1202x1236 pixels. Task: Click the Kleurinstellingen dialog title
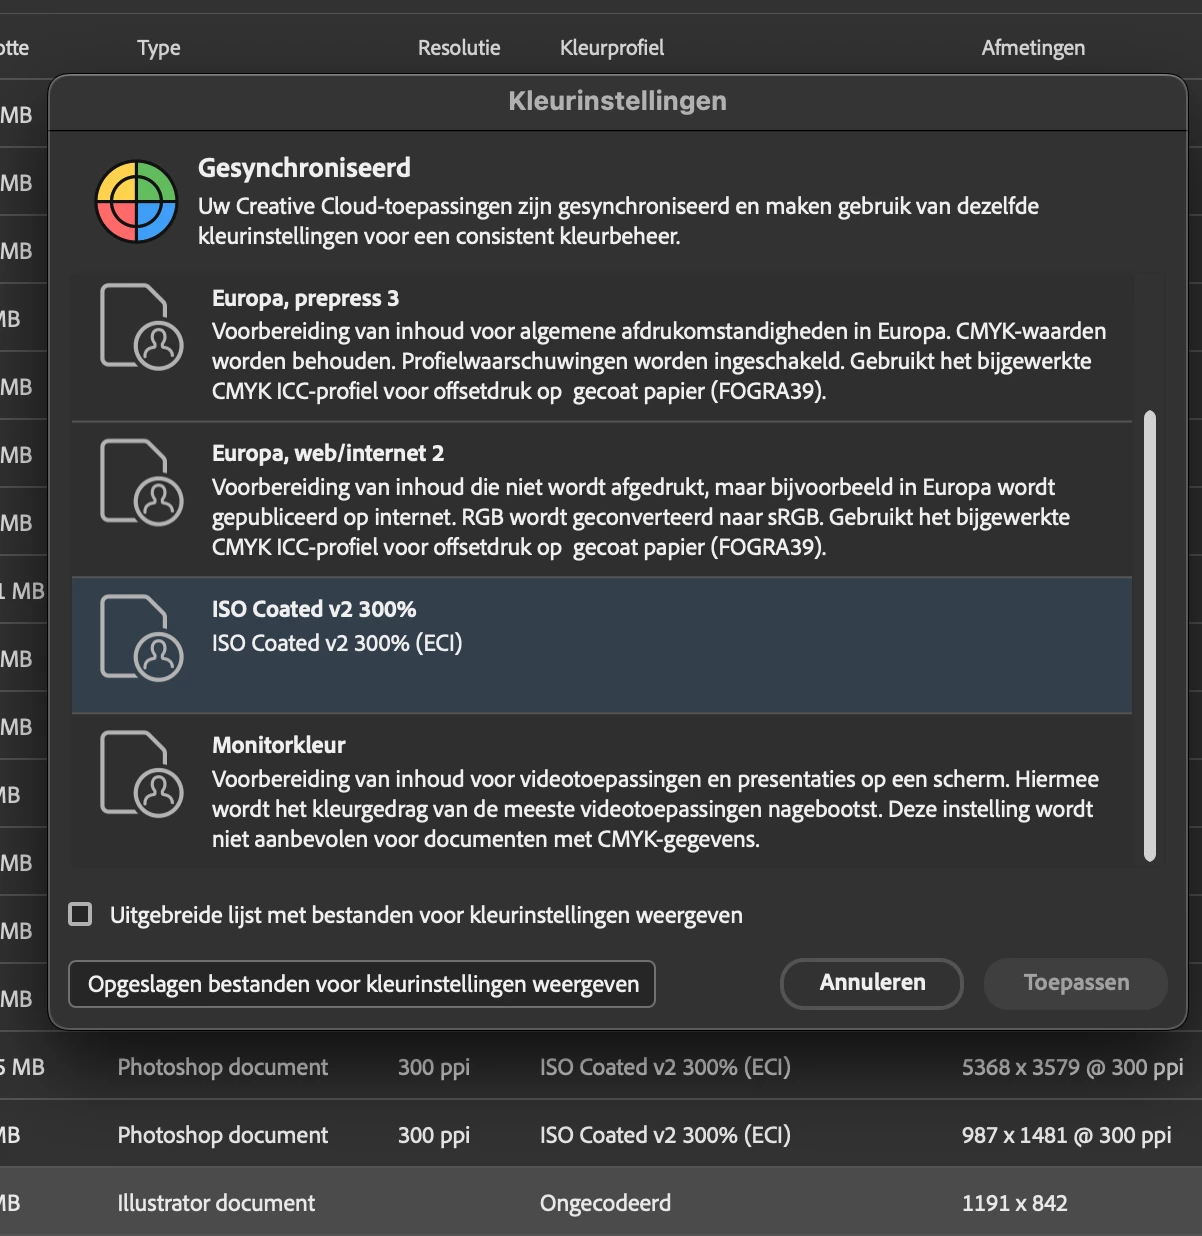617,101
